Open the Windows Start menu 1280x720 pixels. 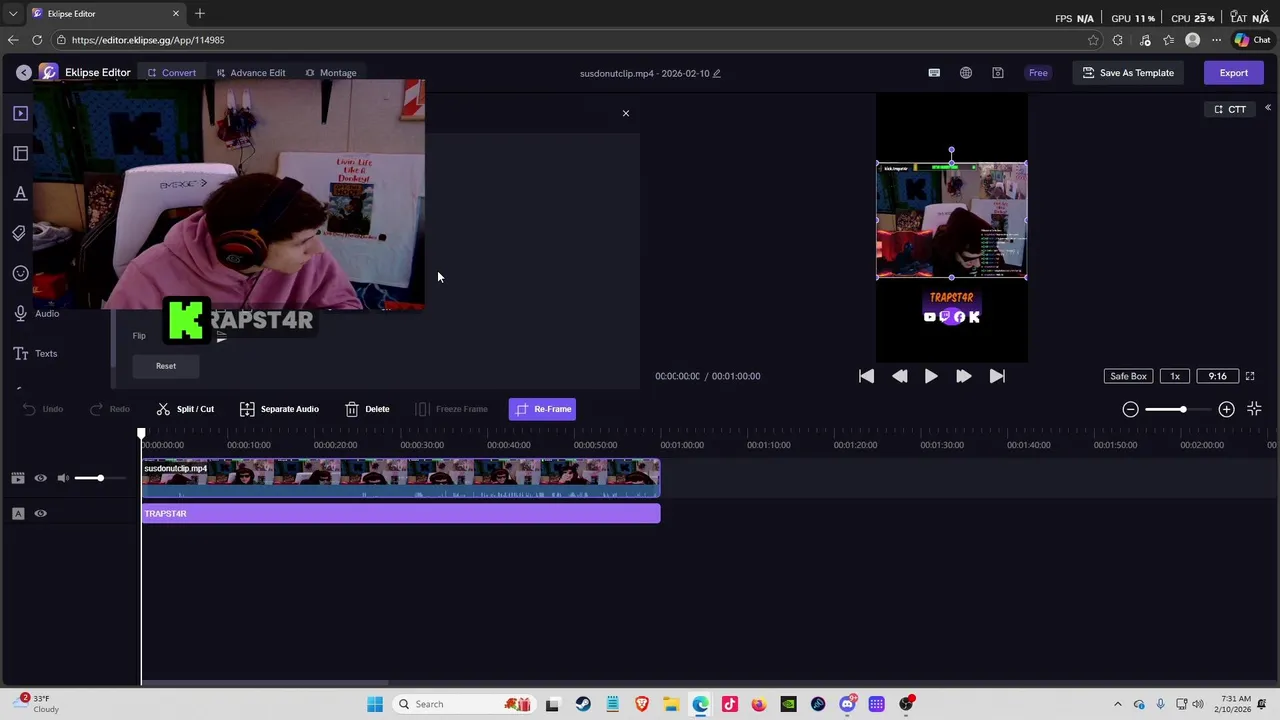375,704
